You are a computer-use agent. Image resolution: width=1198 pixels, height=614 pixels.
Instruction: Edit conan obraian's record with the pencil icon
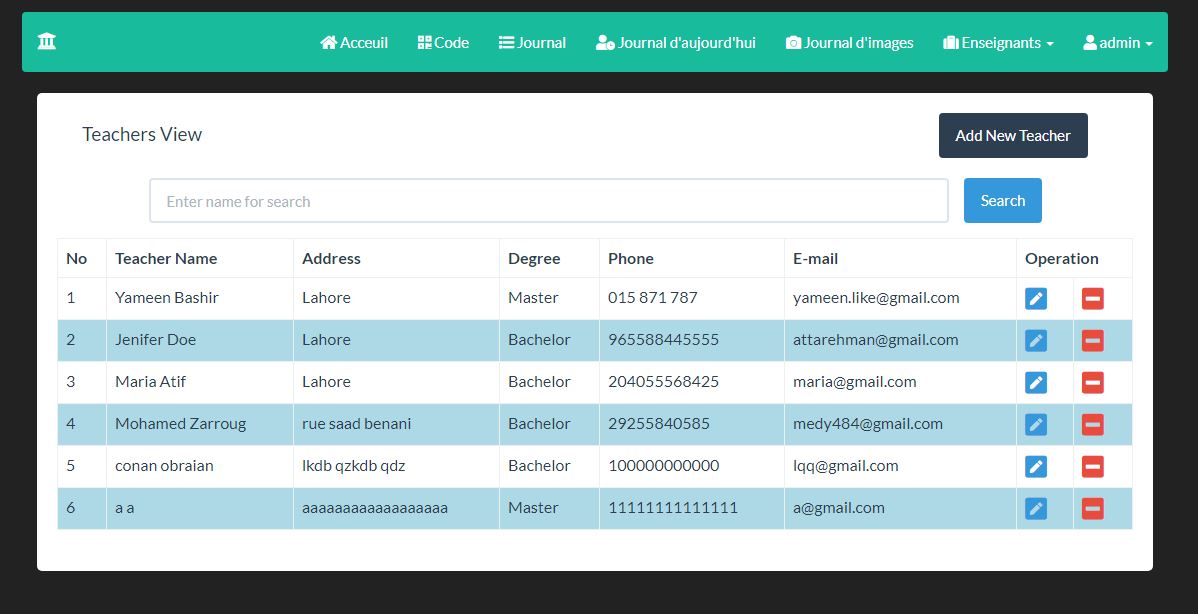click(1035, 467)
